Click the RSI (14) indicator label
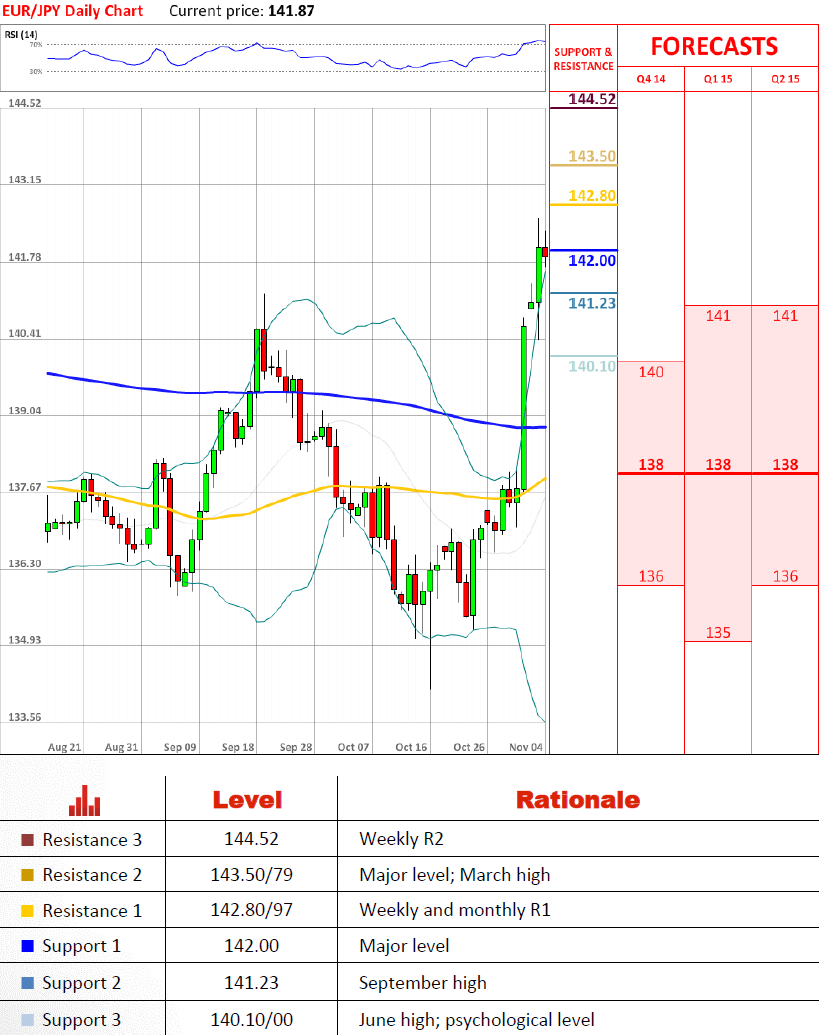Viewport: 819px width, 1035px height. click(21, 34)
